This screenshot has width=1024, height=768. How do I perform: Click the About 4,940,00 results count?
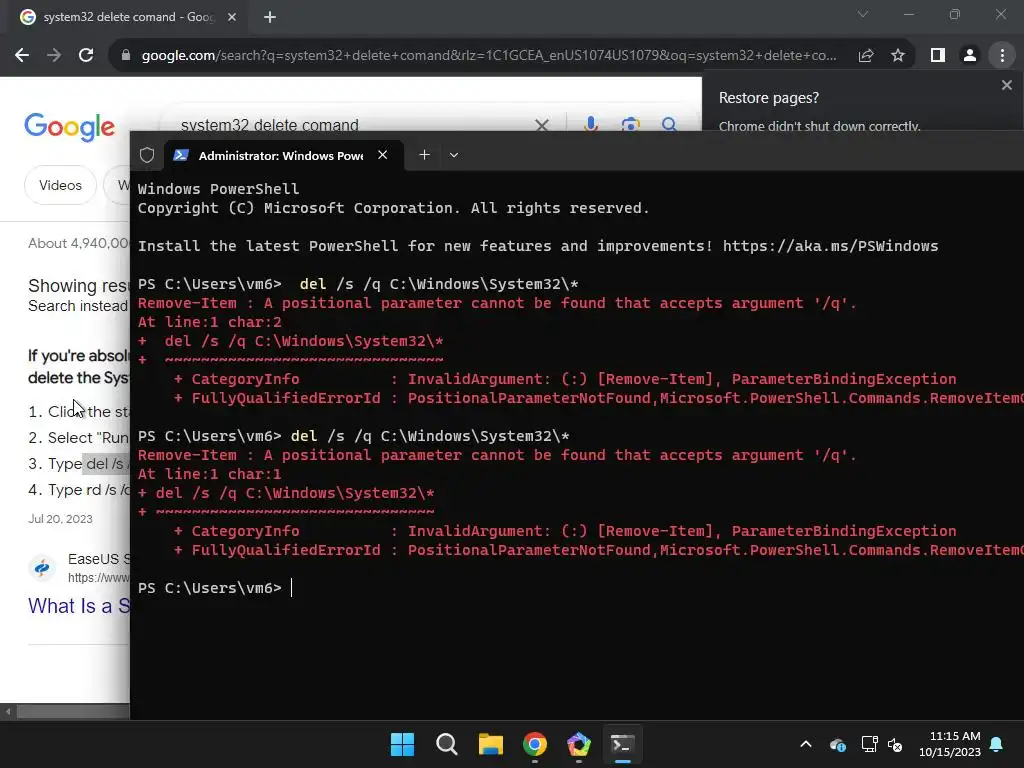[78, 244]
